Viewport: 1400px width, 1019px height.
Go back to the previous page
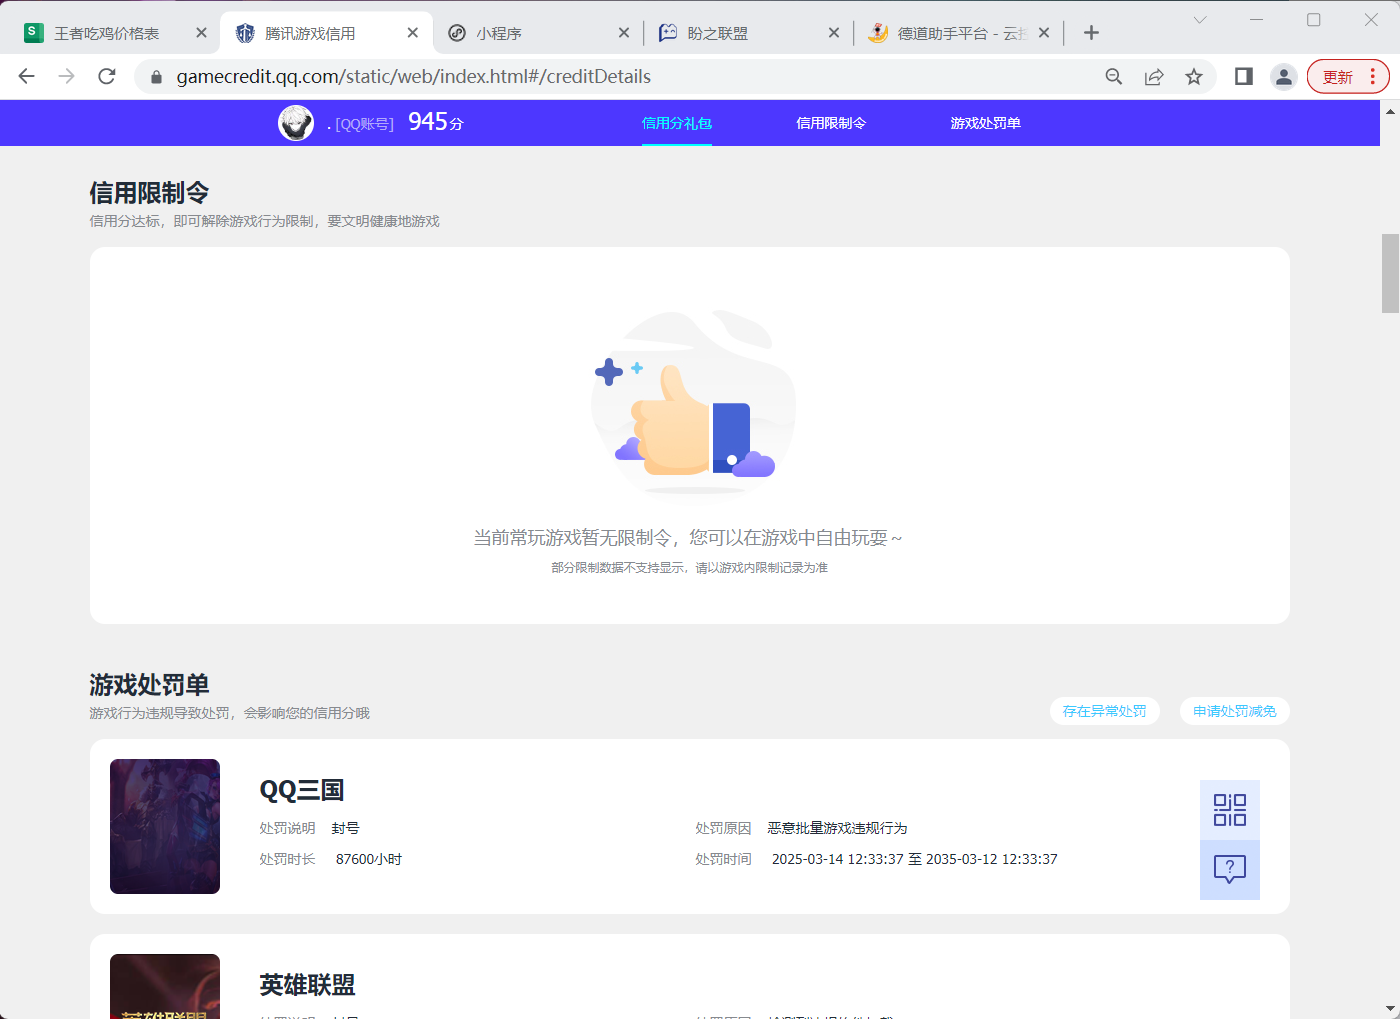point(27,76)
